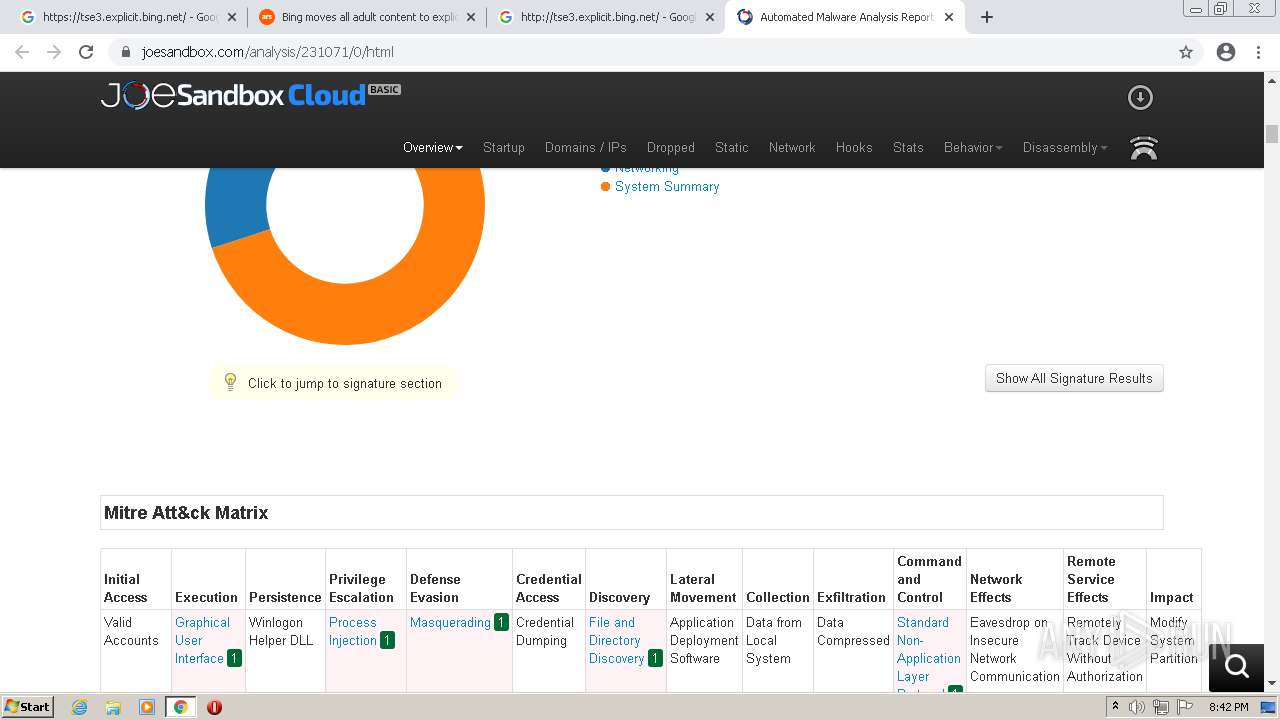
Task: Click the vertical page scrollbar thumb
Action: [x=1272, y=134]
